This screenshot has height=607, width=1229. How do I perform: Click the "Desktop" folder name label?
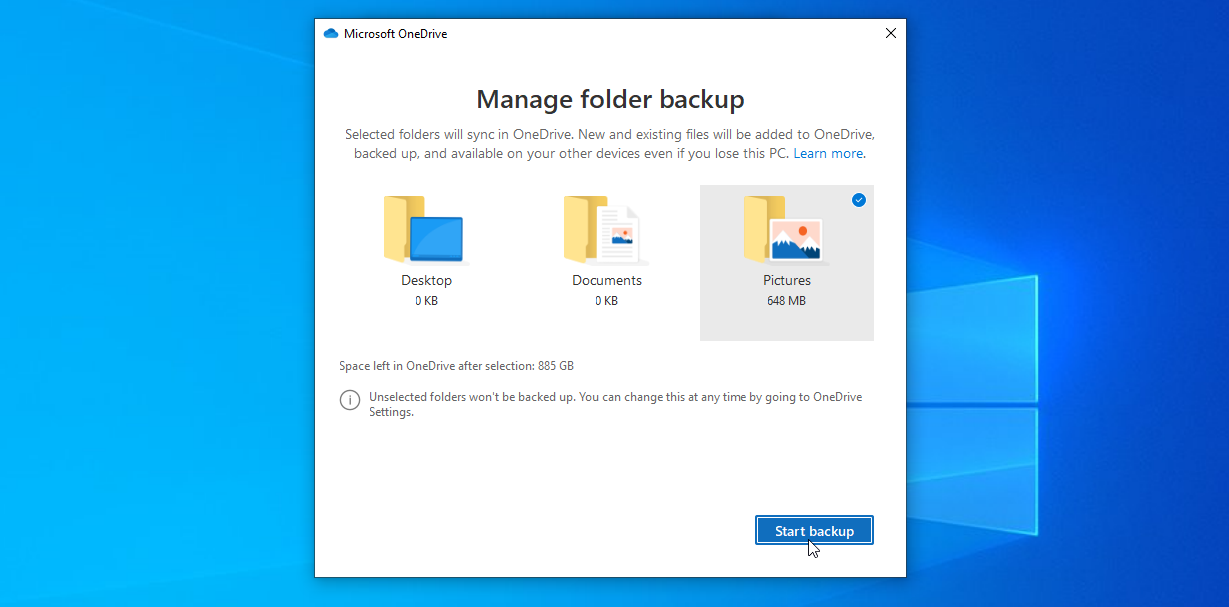[x=427, y=280]
